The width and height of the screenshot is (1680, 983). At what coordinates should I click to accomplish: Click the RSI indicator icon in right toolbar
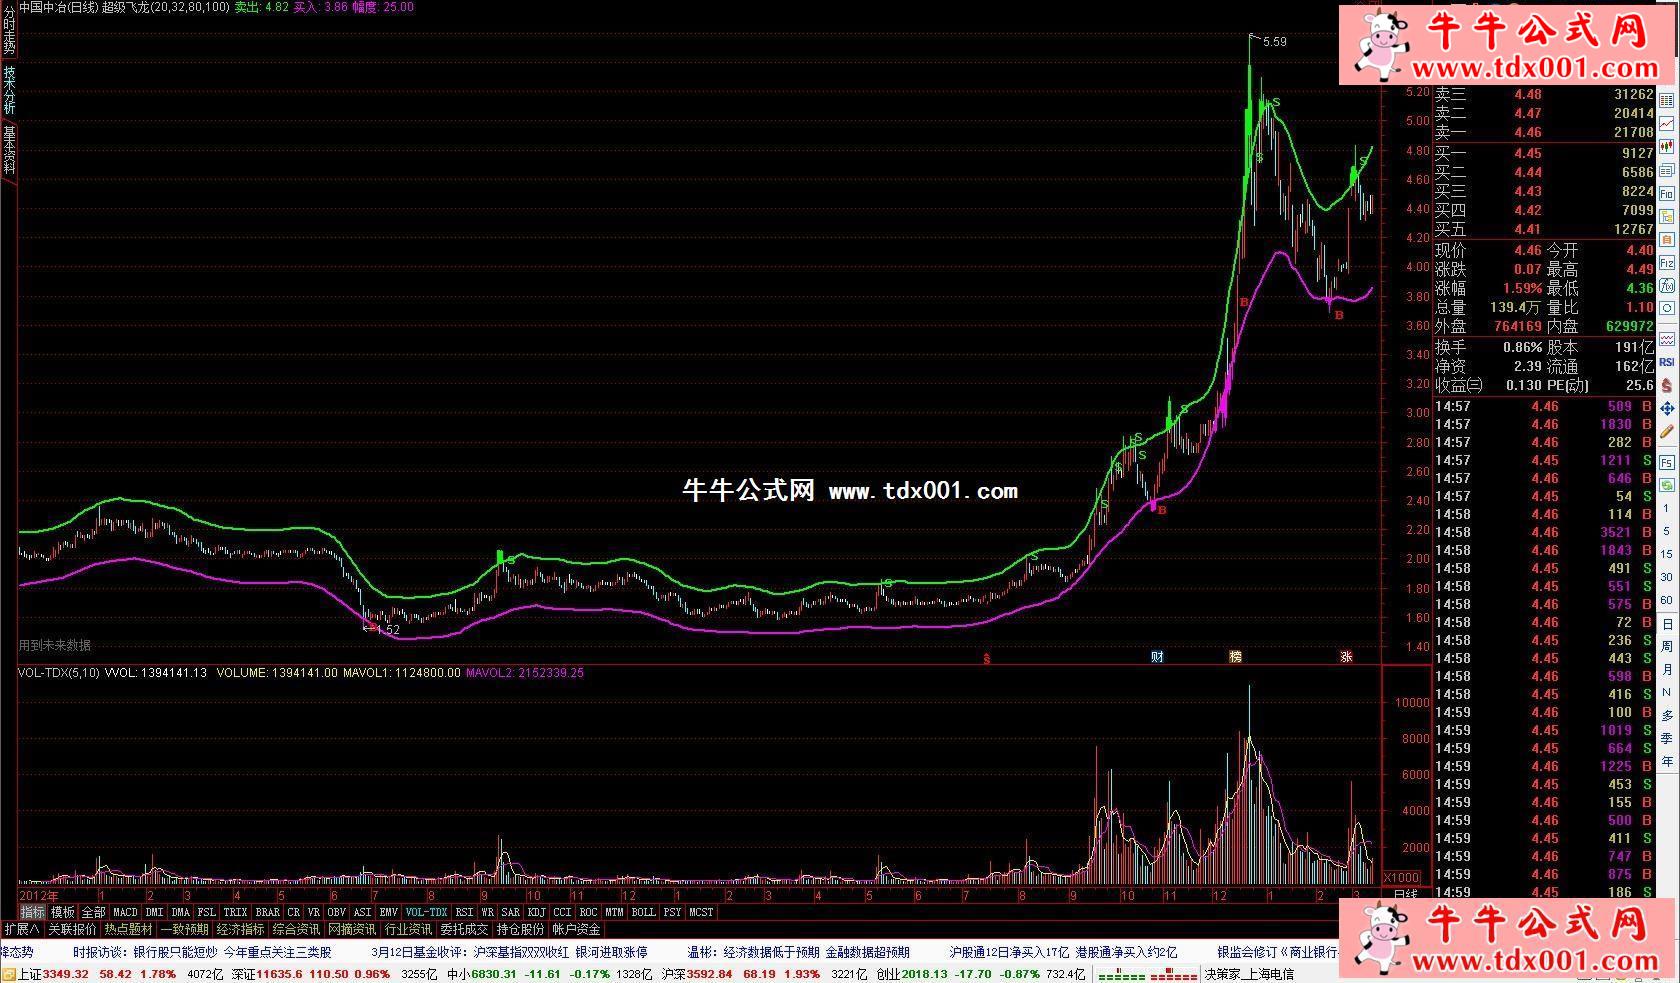pyautogui.click(x=1667, y=362)
